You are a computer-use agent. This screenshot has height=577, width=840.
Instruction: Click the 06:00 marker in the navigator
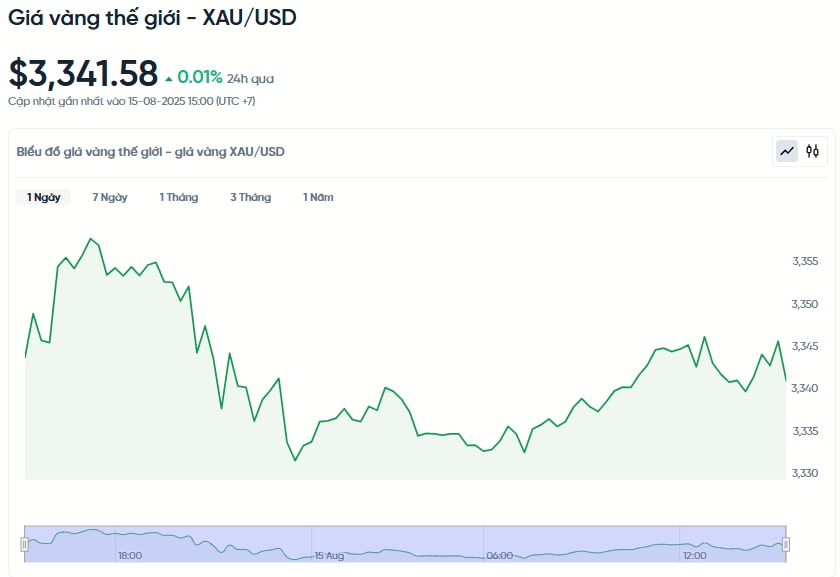(499, 556)
